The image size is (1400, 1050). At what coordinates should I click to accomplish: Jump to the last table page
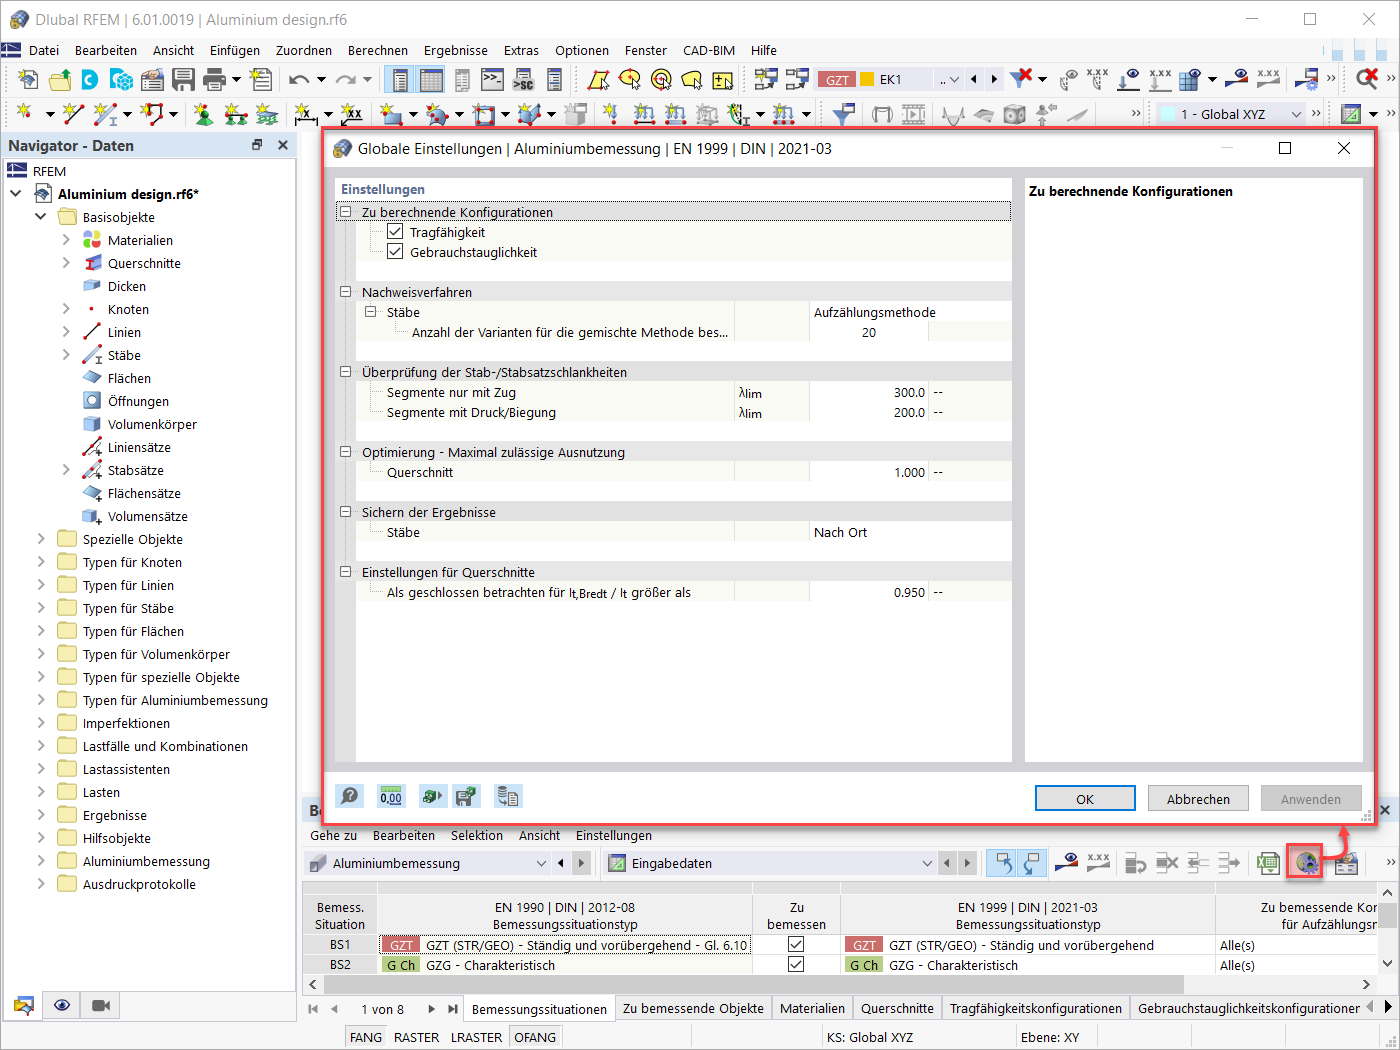tap(453, 1009)
